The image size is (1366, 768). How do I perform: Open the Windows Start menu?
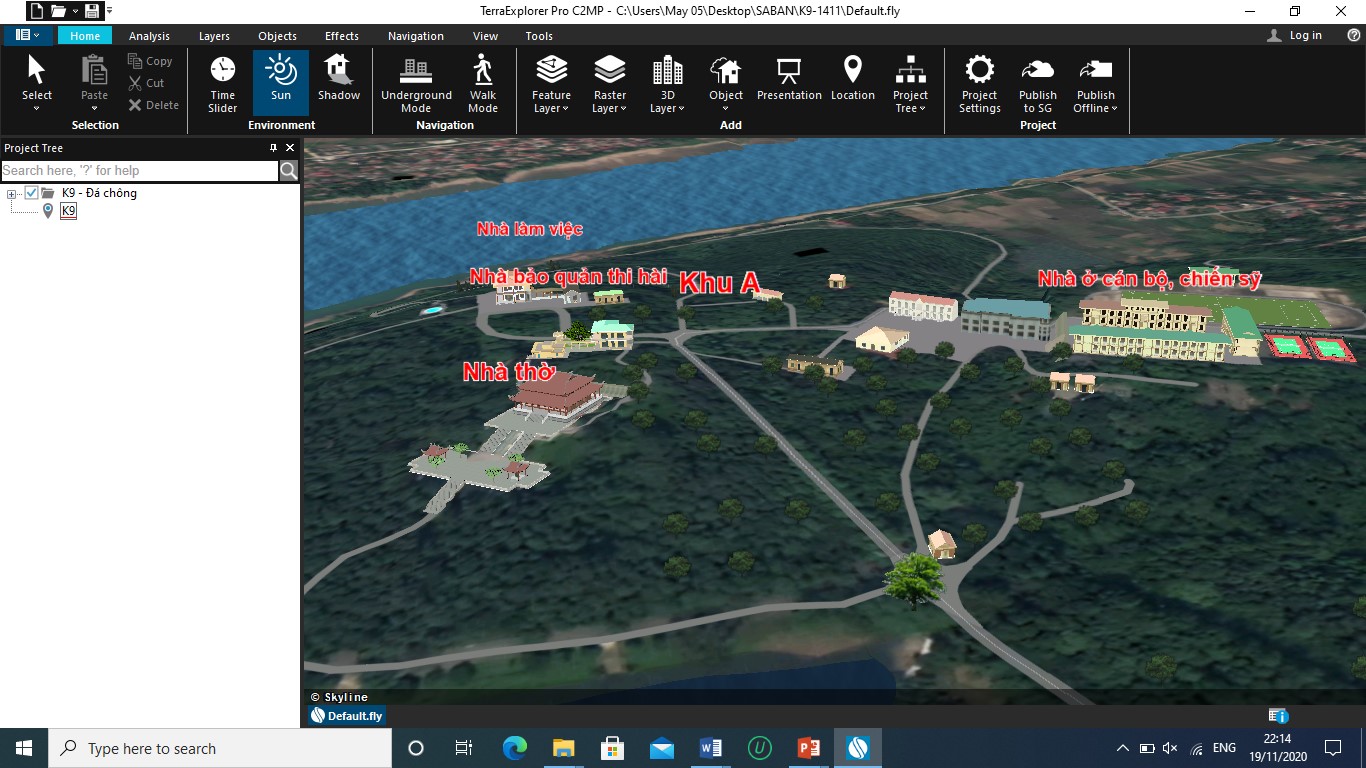point(24,748)
